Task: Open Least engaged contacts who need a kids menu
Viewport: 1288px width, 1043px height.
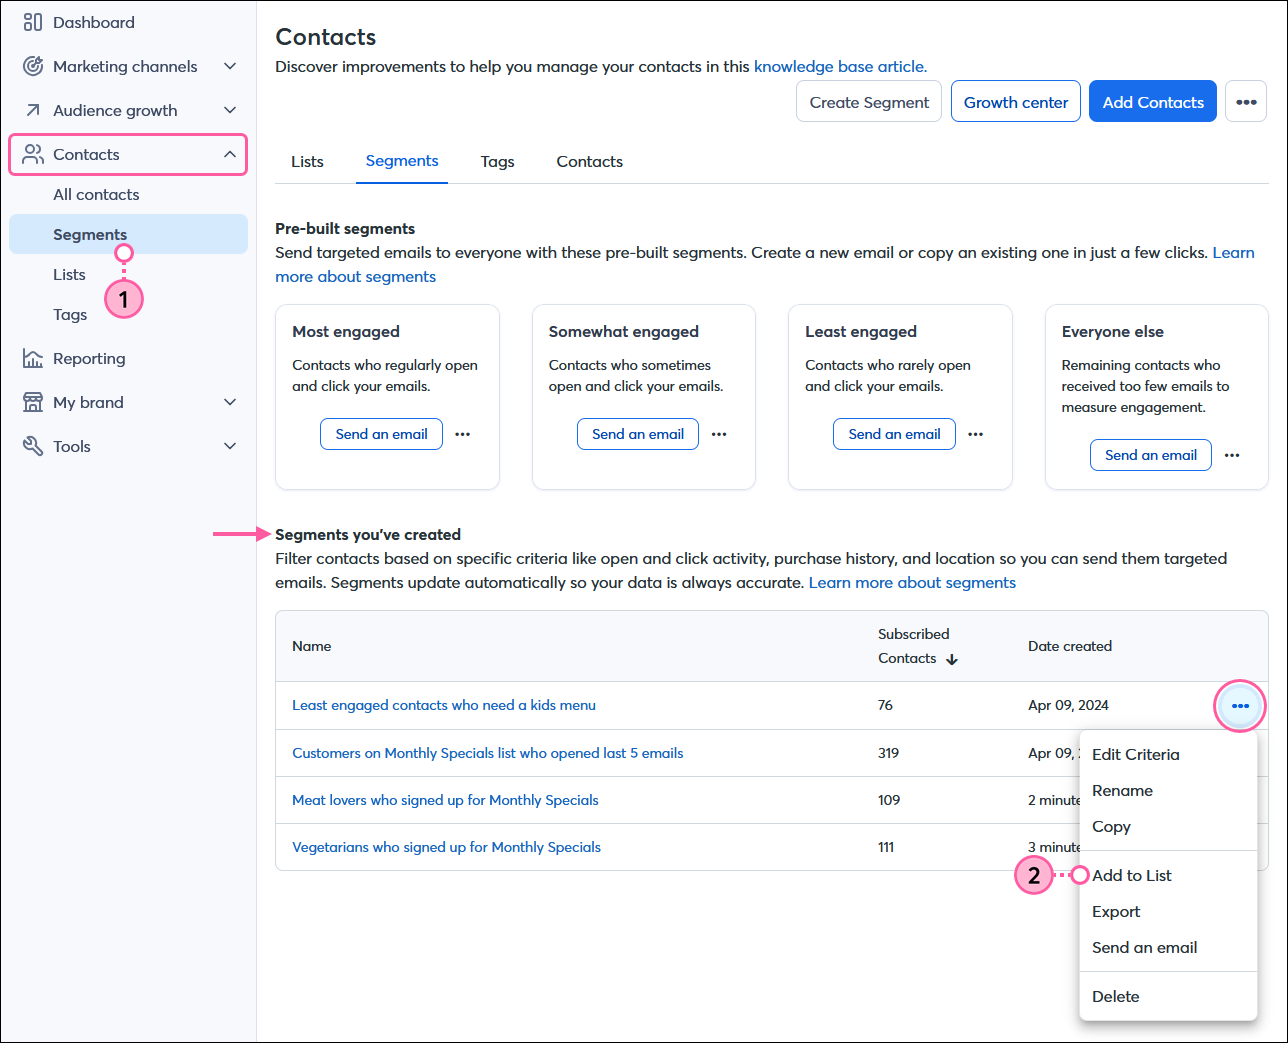Action: tap(444, 705)
